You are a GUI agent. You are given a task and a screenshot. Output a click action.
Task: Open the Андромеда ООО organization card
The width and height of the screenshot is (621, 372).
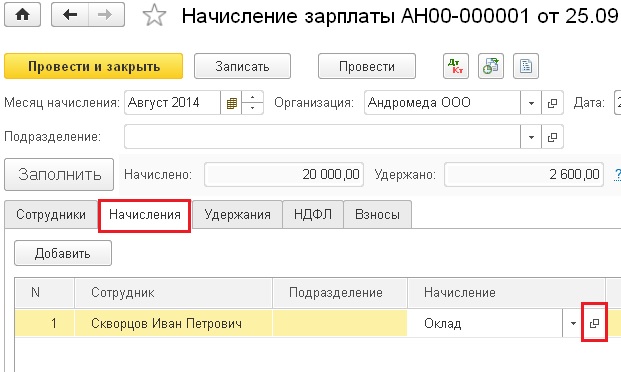[x=552, y=103]
